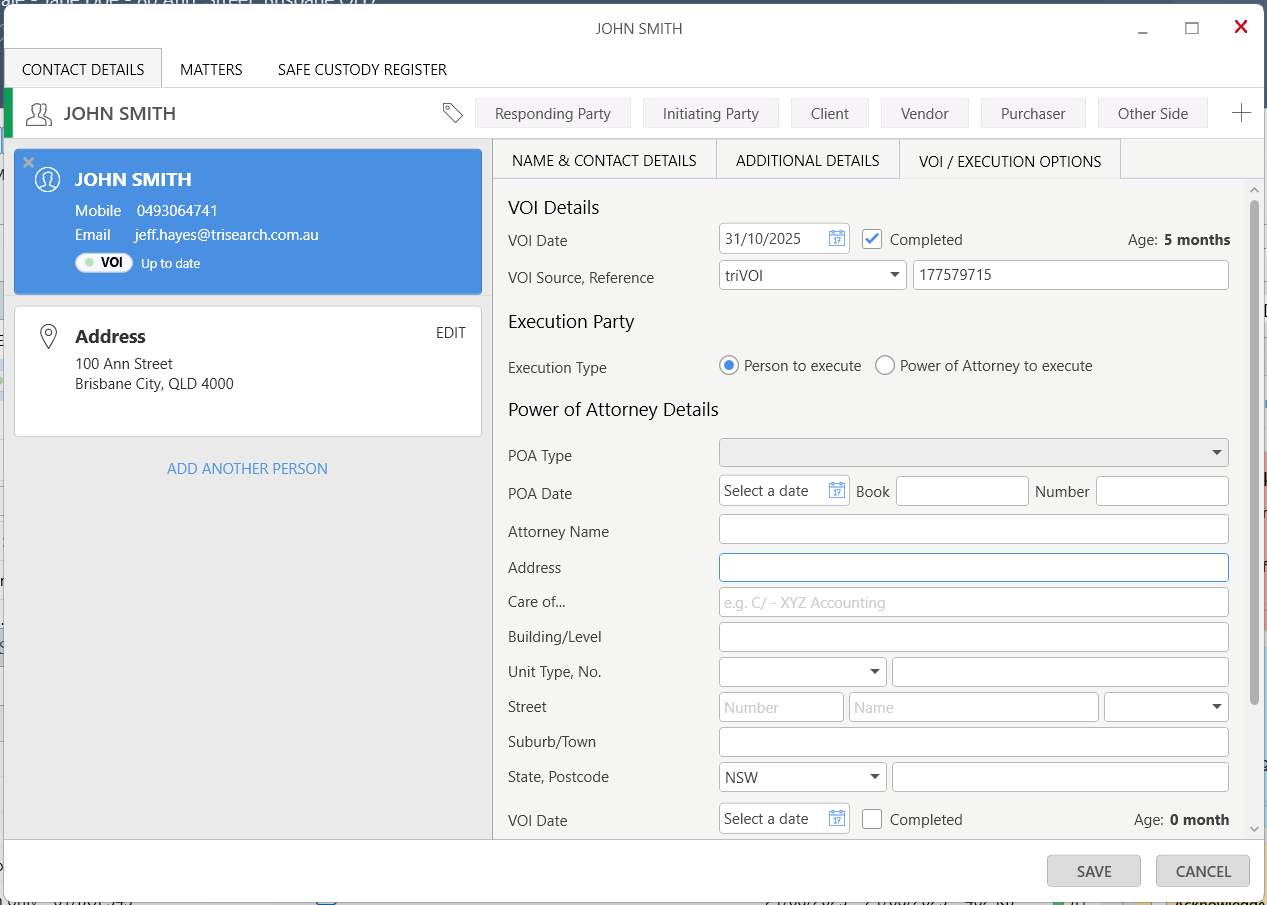This screenshot has width=1267, height=905.
Task: Remove John Smith card with X icon
Action: point(28,162)
